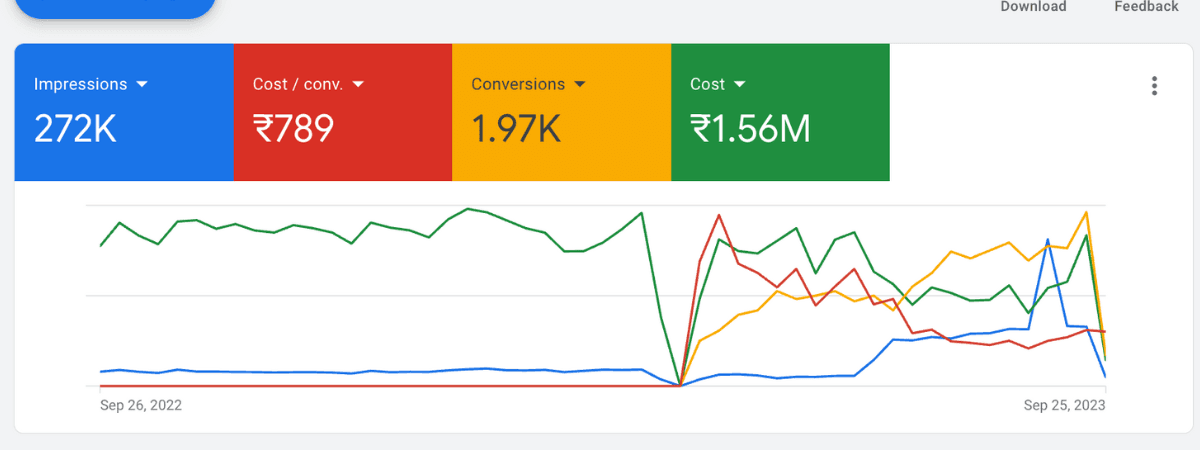Click where all lines drop to zero
Image resolution: width=1200 pixels, height=450 pixels.
pyautogui.click(x=680, y=385)
